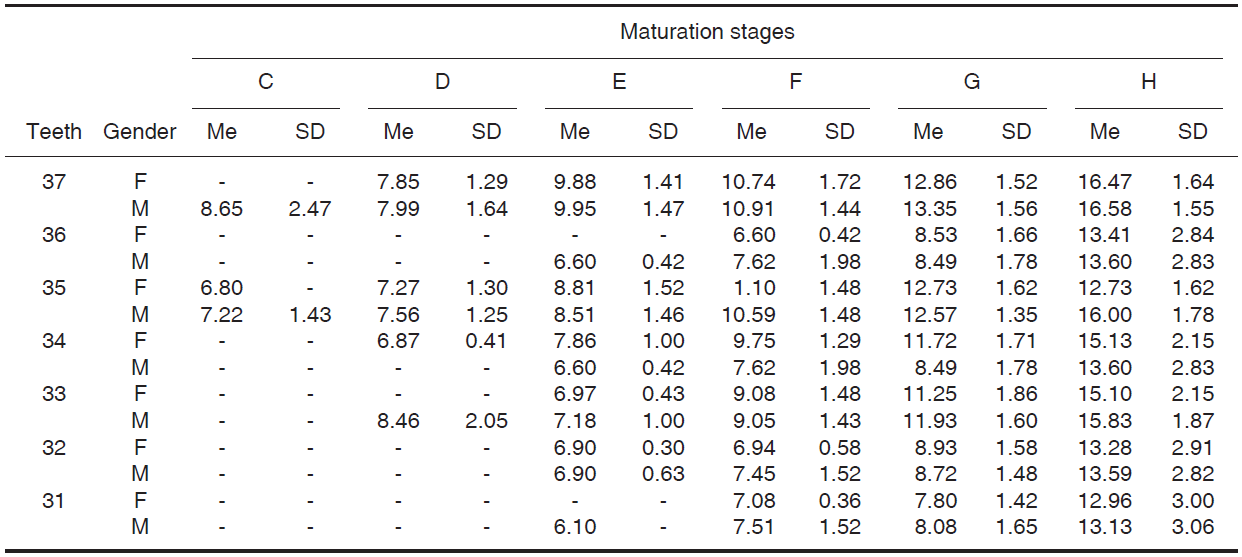Select the 16.47 value cell

click(x=1105, y=183)
